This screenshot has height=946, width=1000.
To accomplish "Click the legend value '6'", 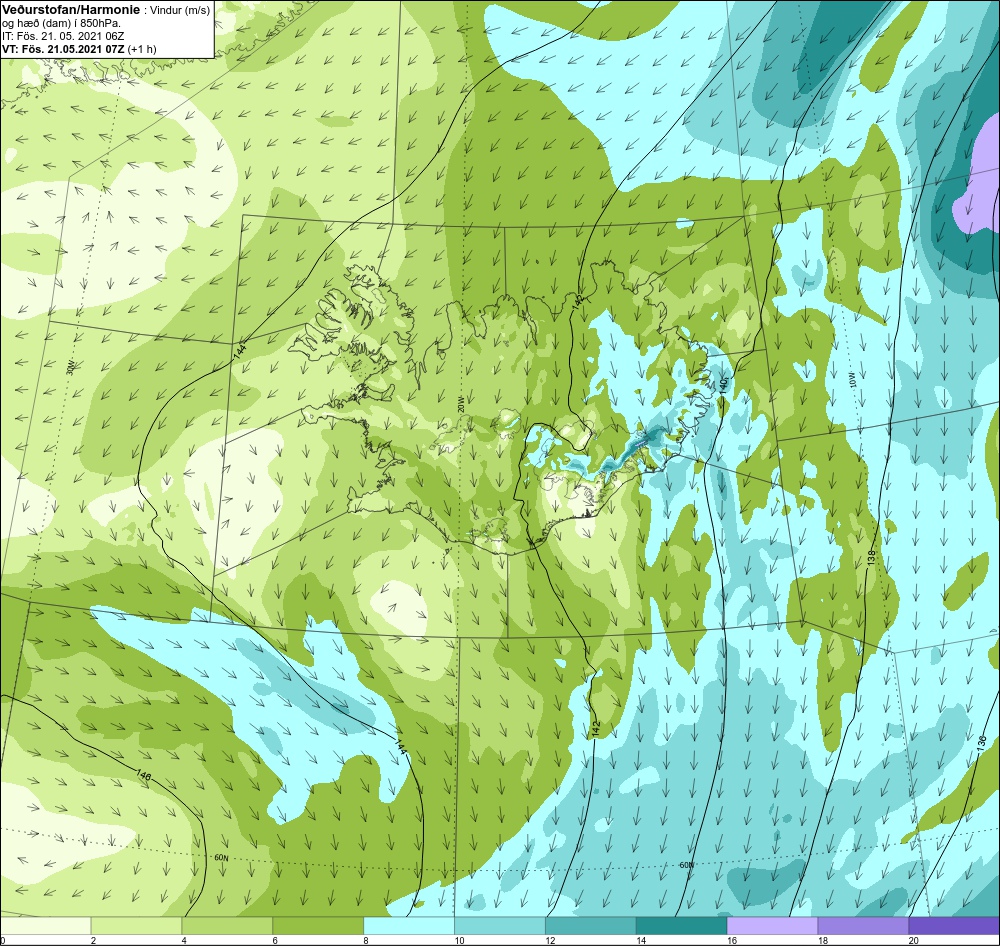I will click(276, 940).
